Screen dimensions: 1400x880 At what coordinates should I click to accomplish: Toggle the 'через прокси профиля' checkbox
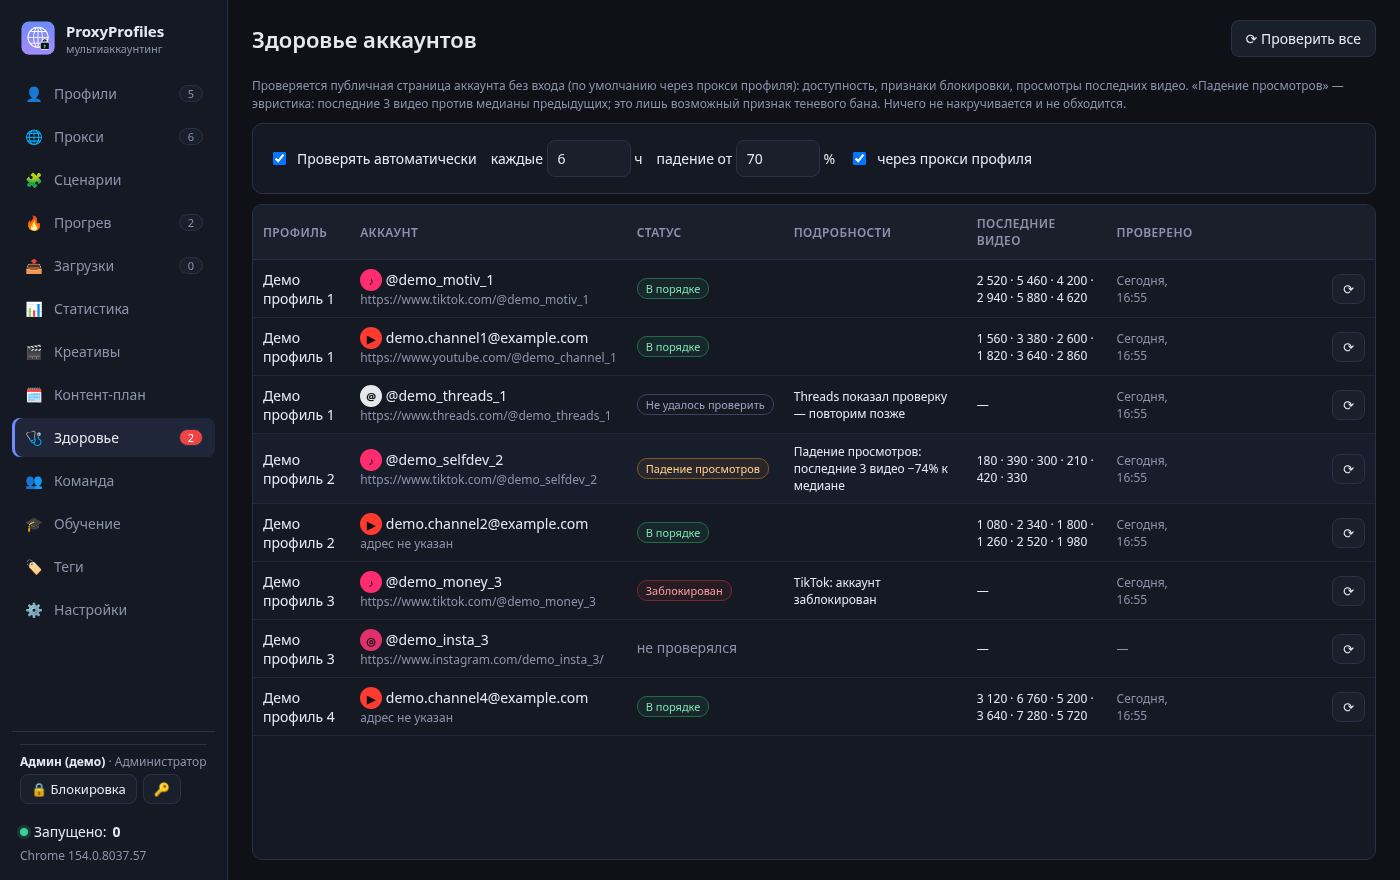(859, 158)
